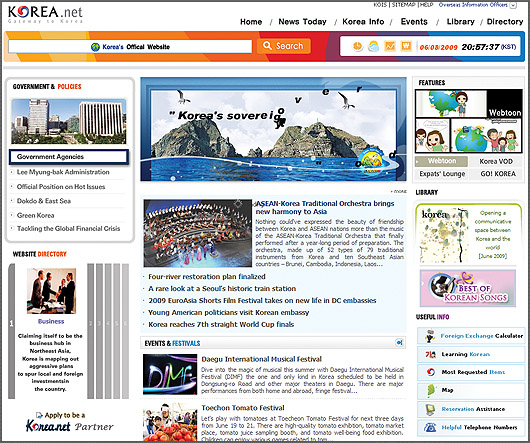Open the Business directory link

(51, 321)
